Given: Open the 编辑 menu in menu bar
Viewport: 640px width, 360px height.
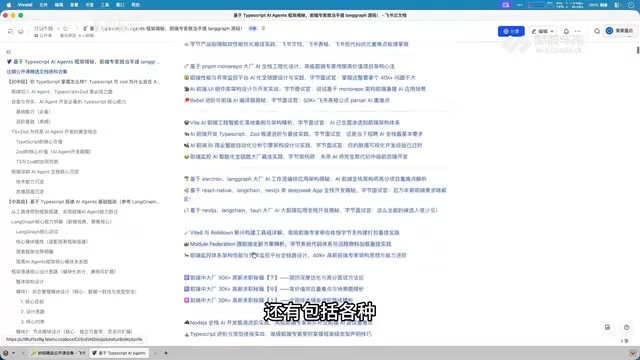Looking at the screenshot, I should click(59, 5).
